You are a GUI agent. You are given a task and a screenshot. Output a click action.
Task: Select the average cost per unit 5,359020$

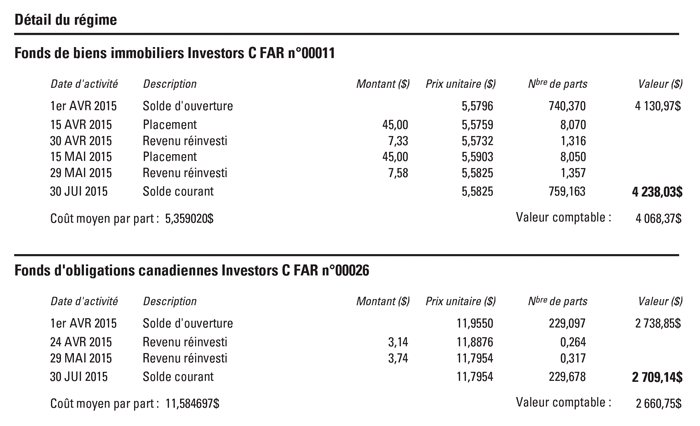(x=189, y=217)
